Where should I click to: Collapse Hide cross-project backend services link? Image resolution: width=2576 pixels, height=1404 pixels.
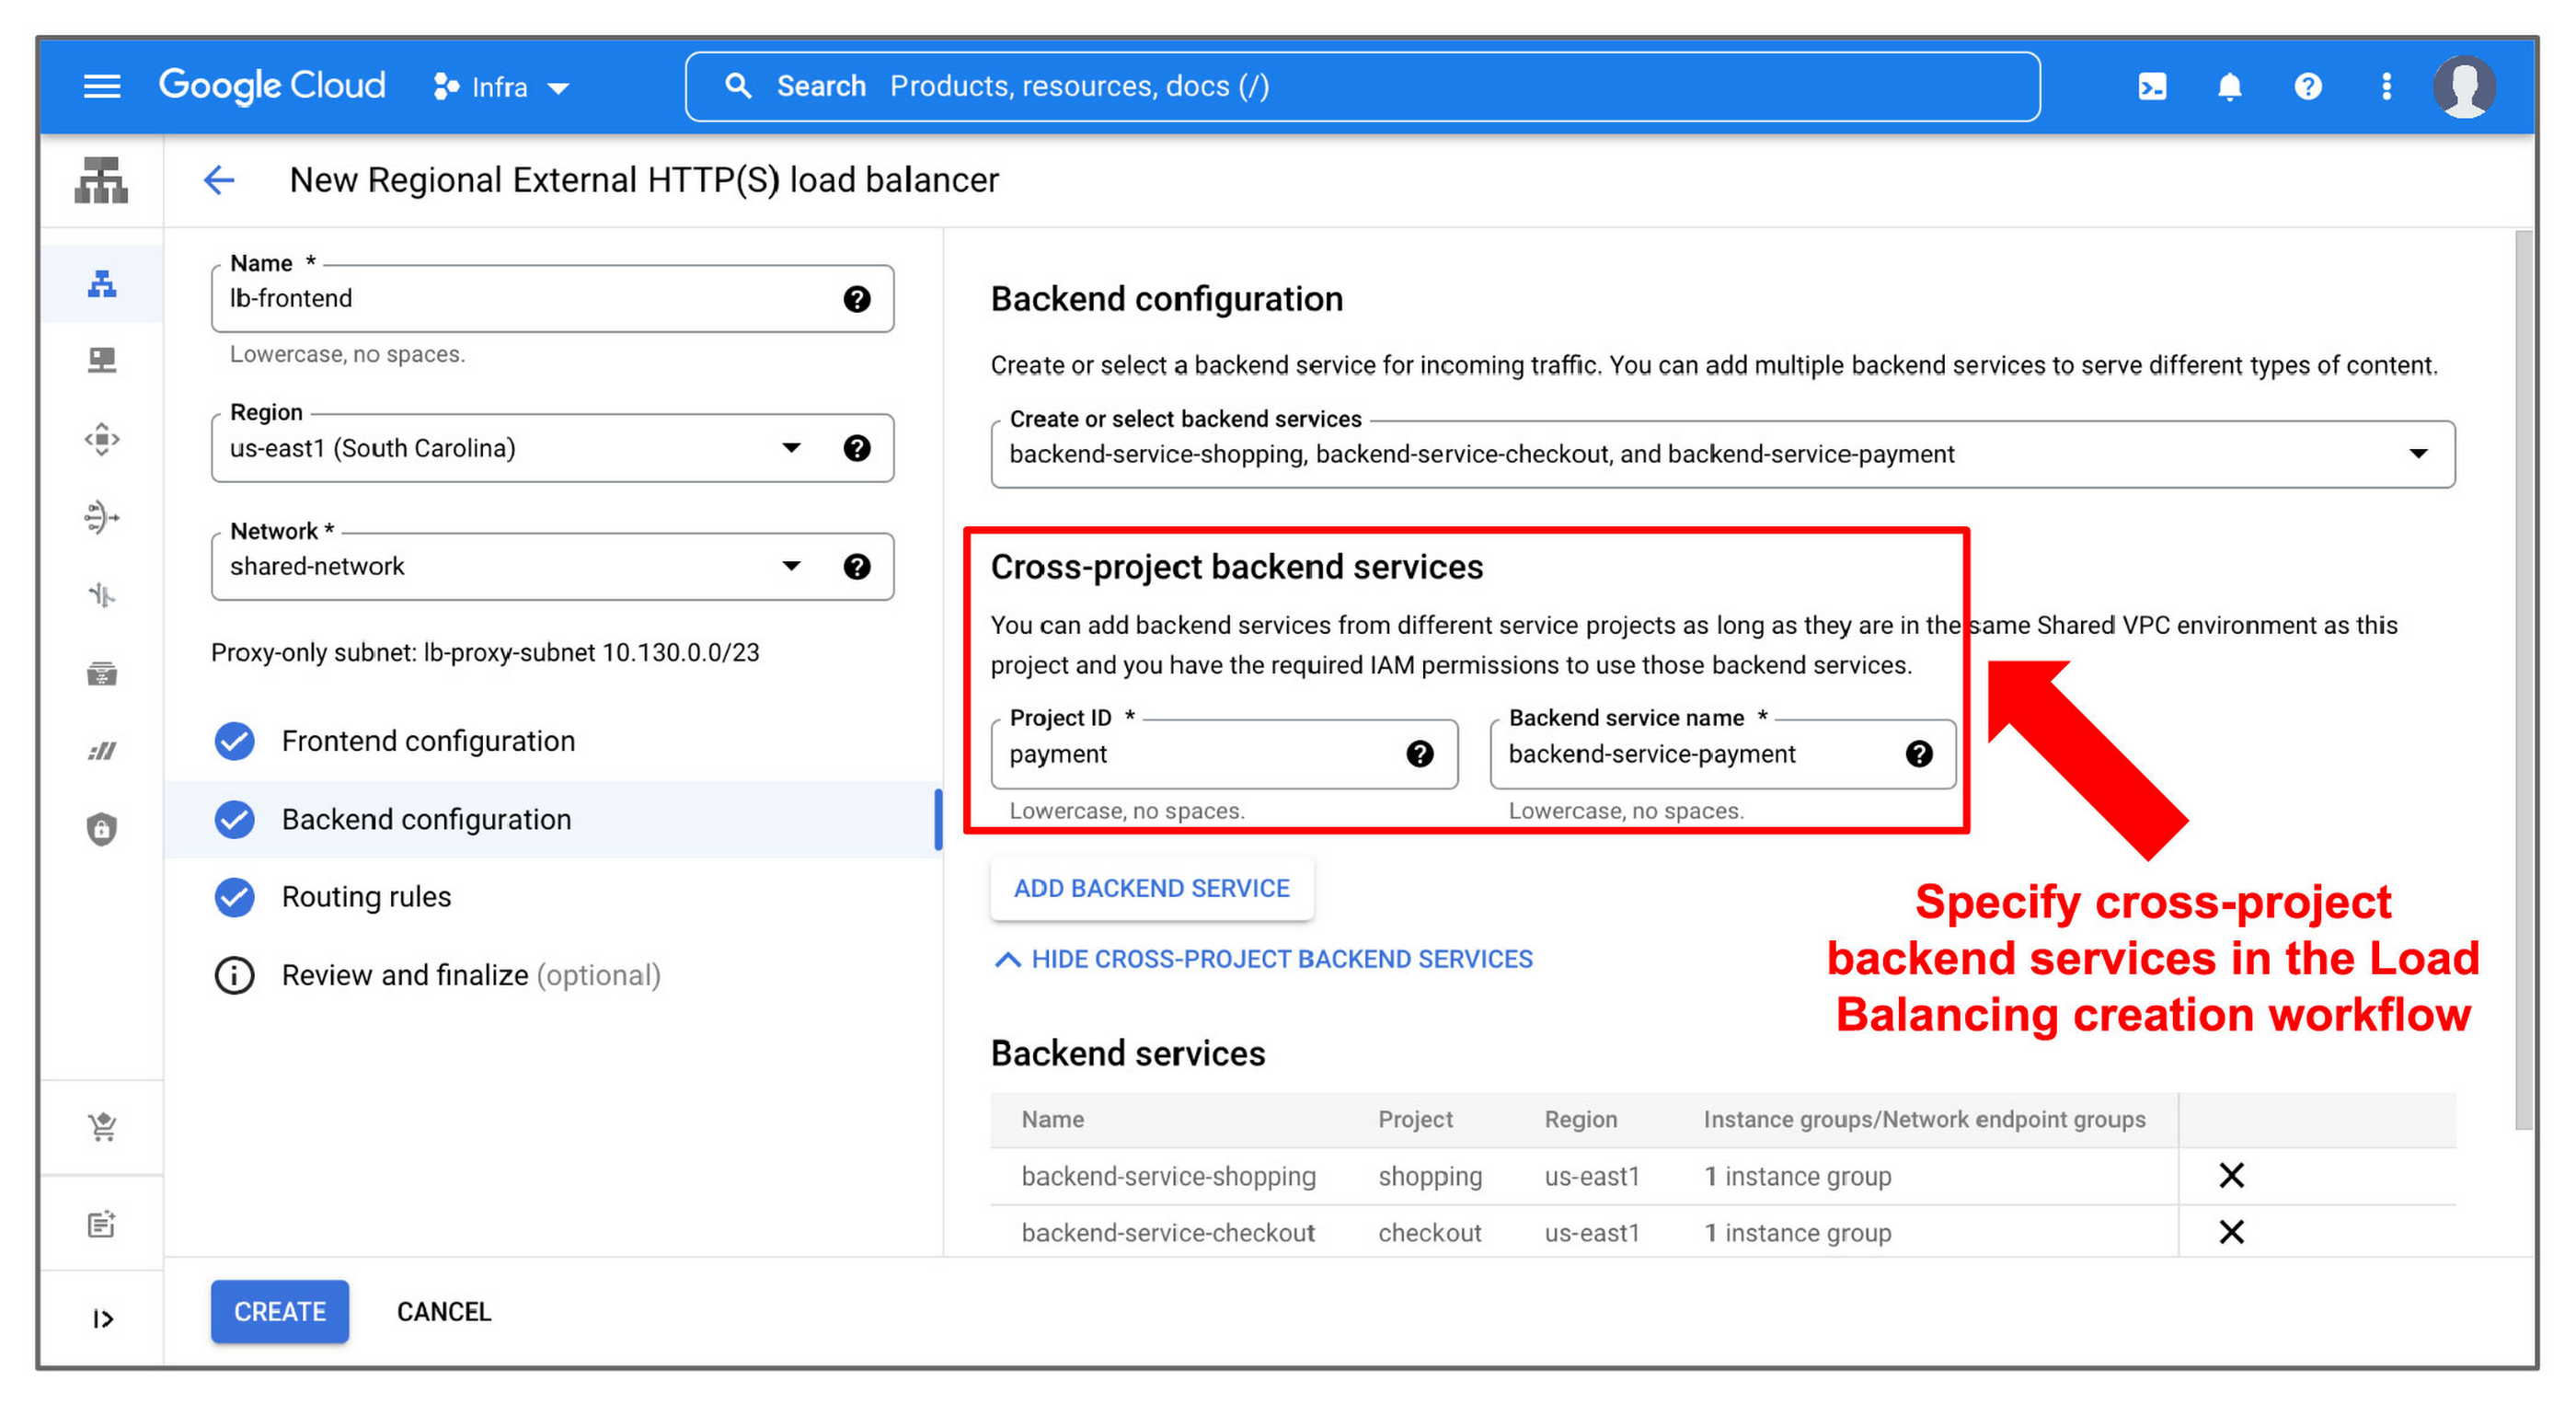point(1262,959)
